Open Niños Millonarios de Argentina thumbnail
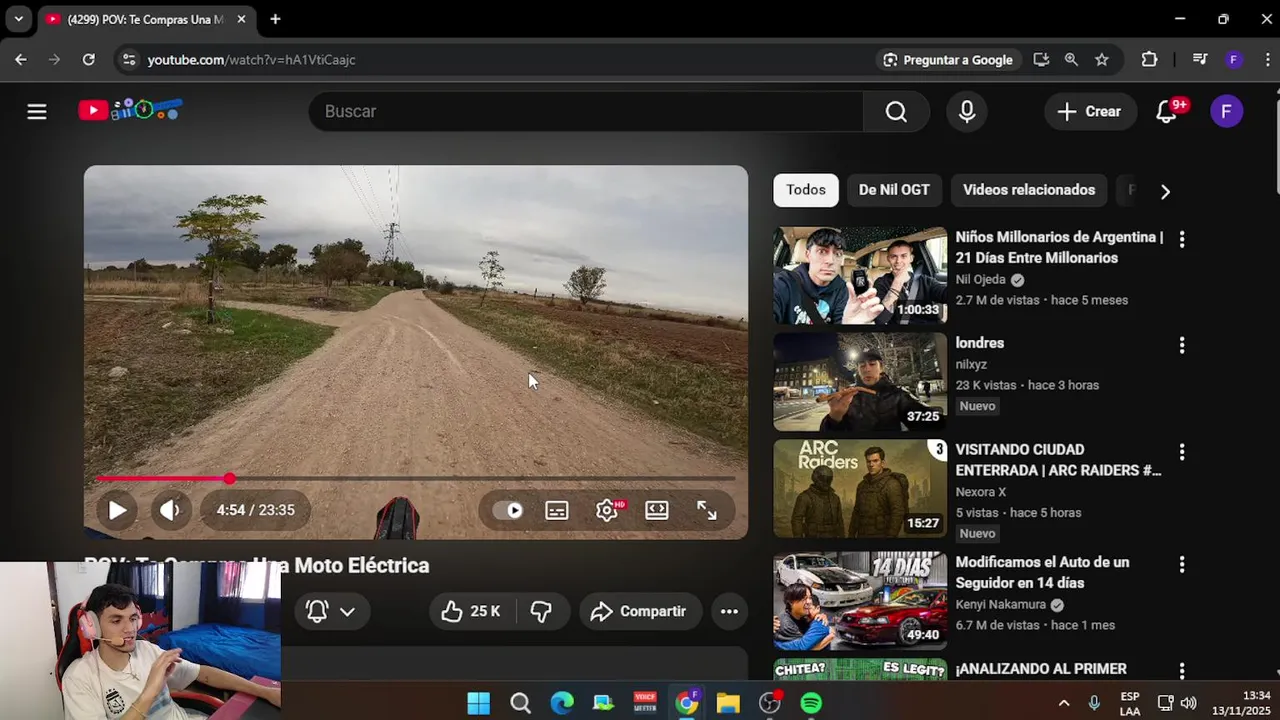Screen dimensions: 1280x720 (x=860, y=276)
